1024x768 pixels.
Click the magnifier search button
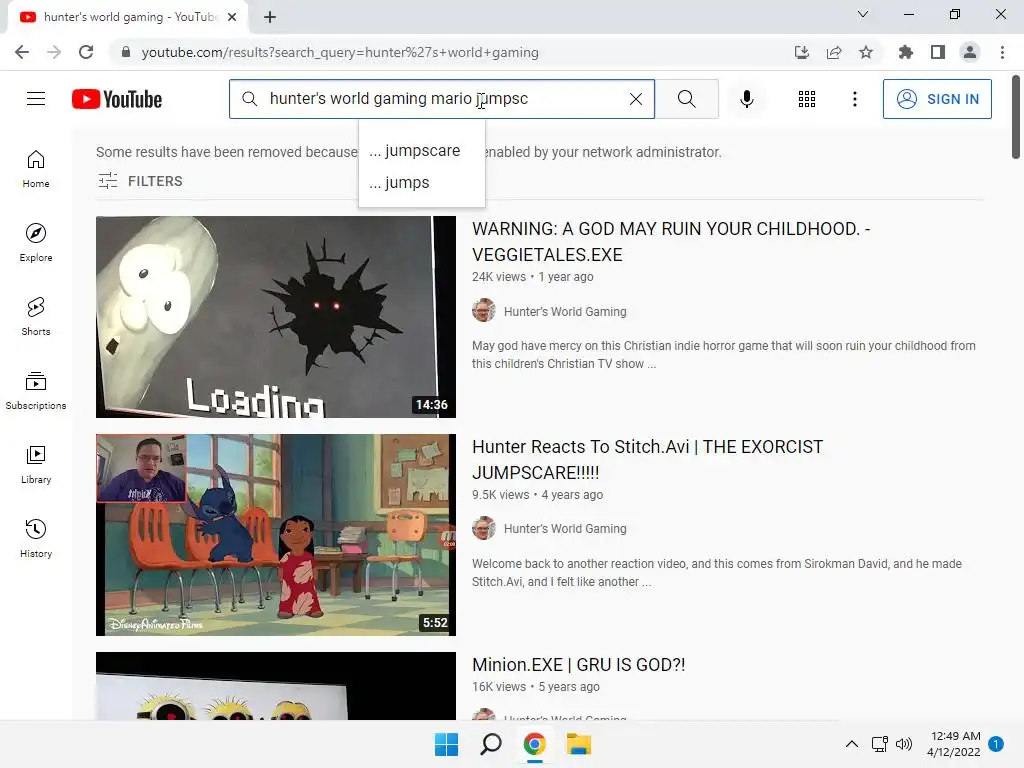point(686,99)
